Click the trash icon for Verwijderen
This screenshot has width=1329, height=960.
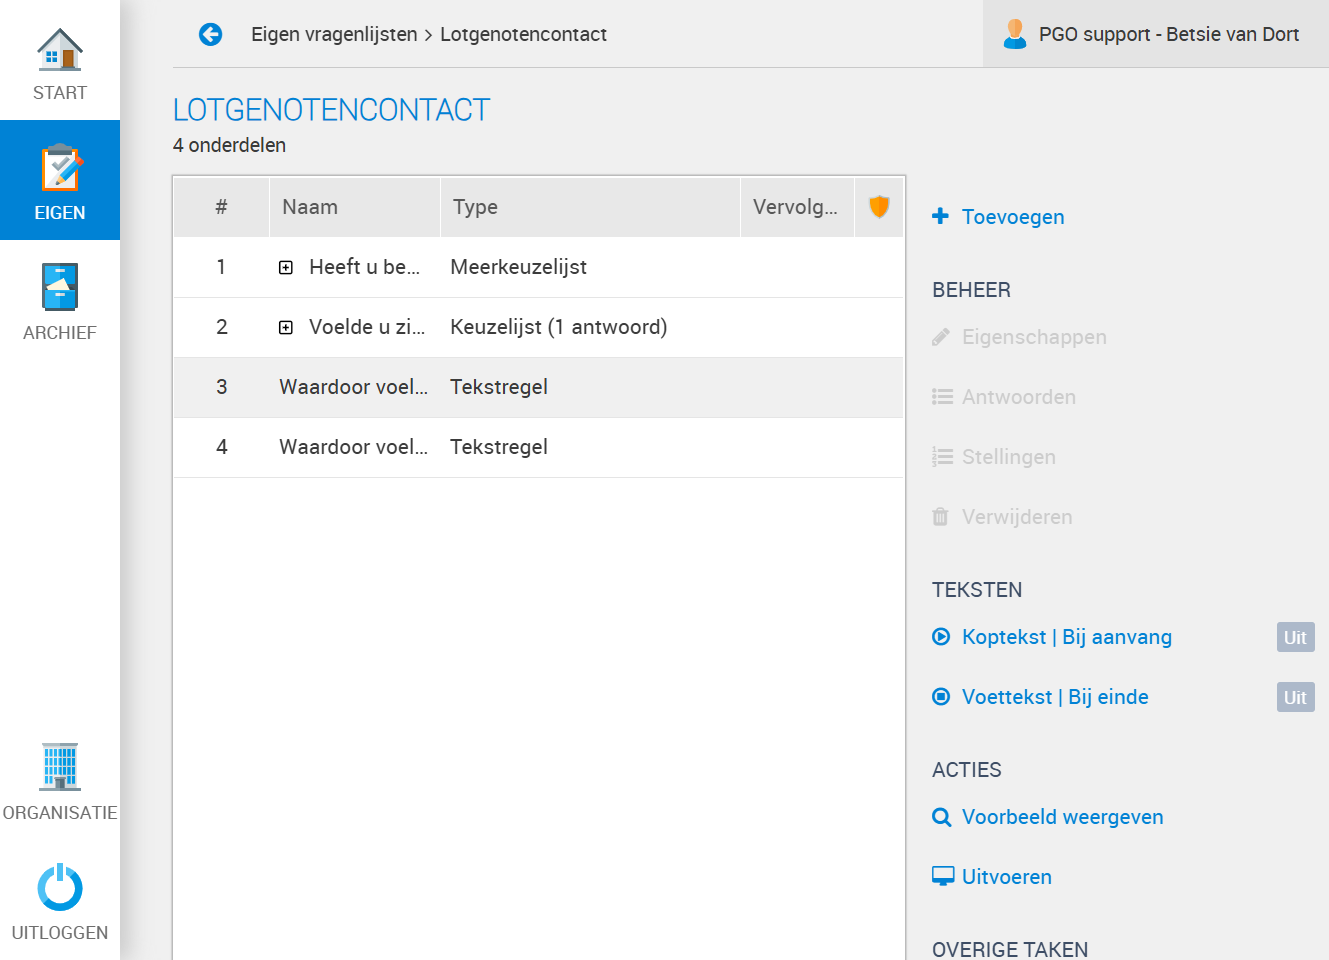coord(940,517)
